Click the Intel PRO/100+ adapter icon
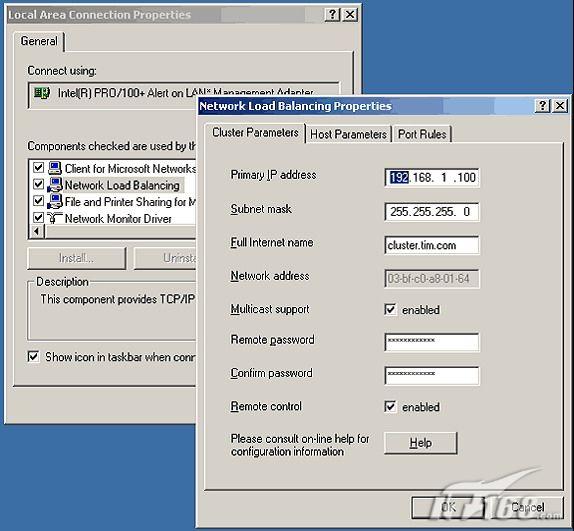This screenshot has height=531, width=574. click(42, 93)
